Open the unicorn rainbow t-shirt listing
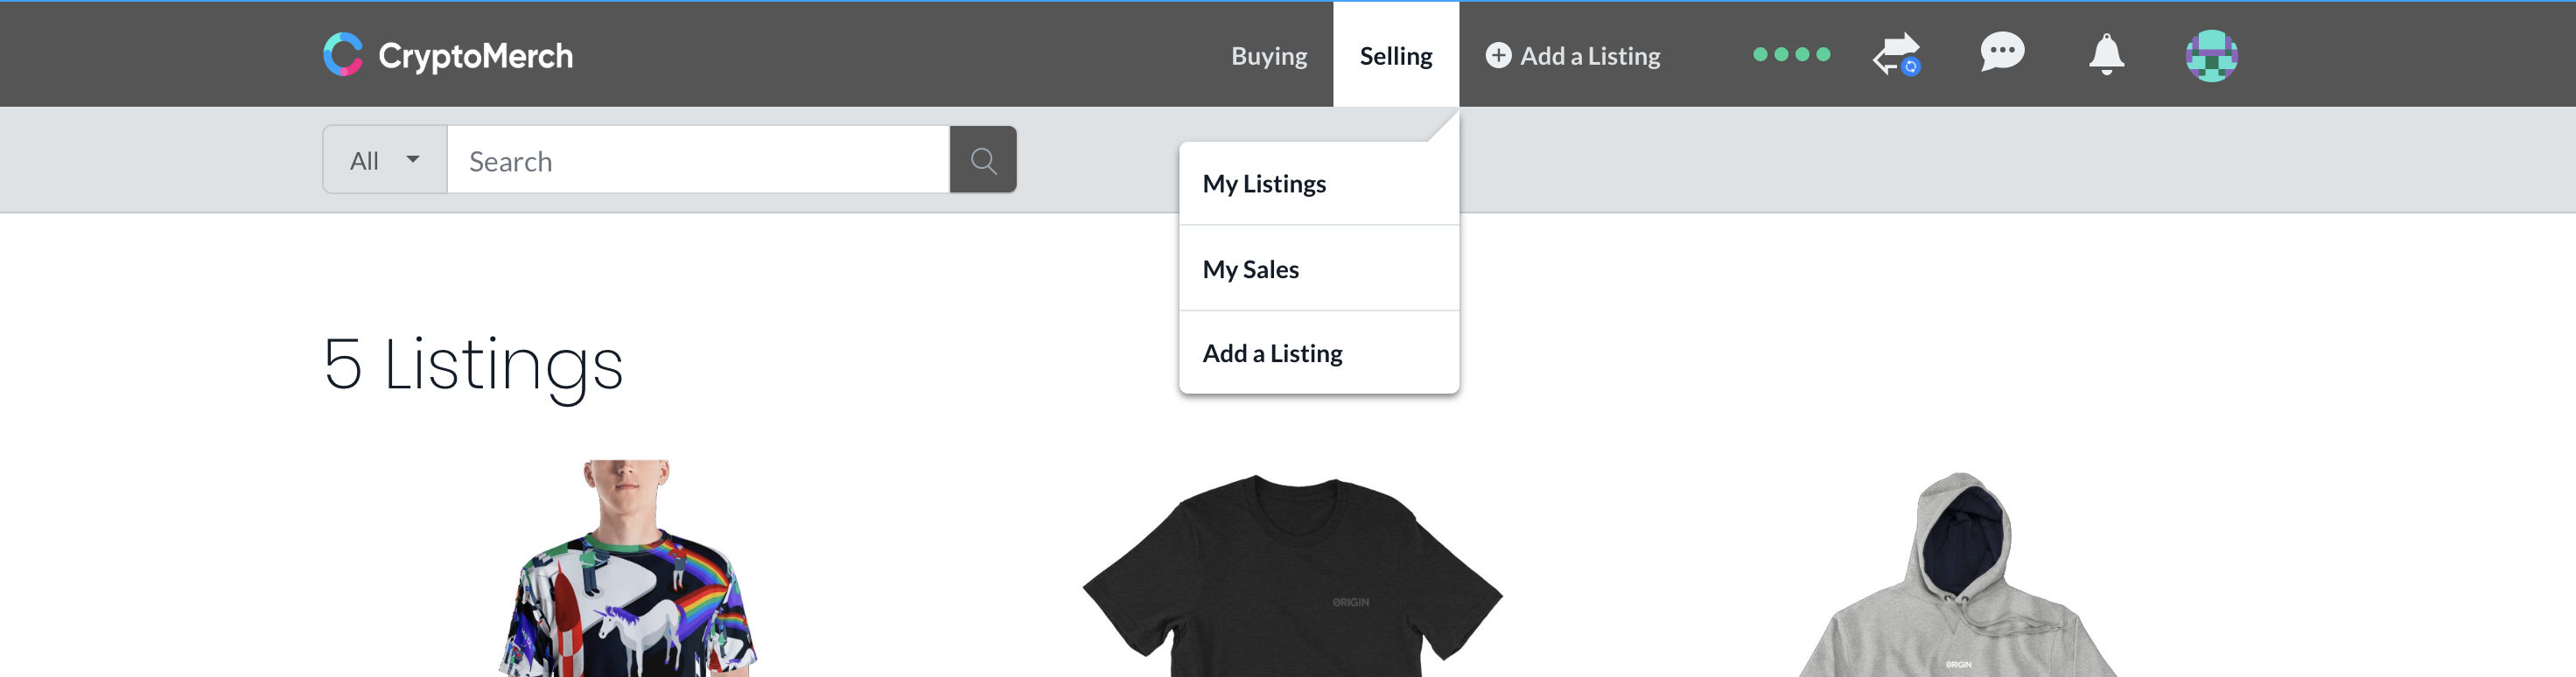Screen dimensions: 2576x677 (628, 568)
